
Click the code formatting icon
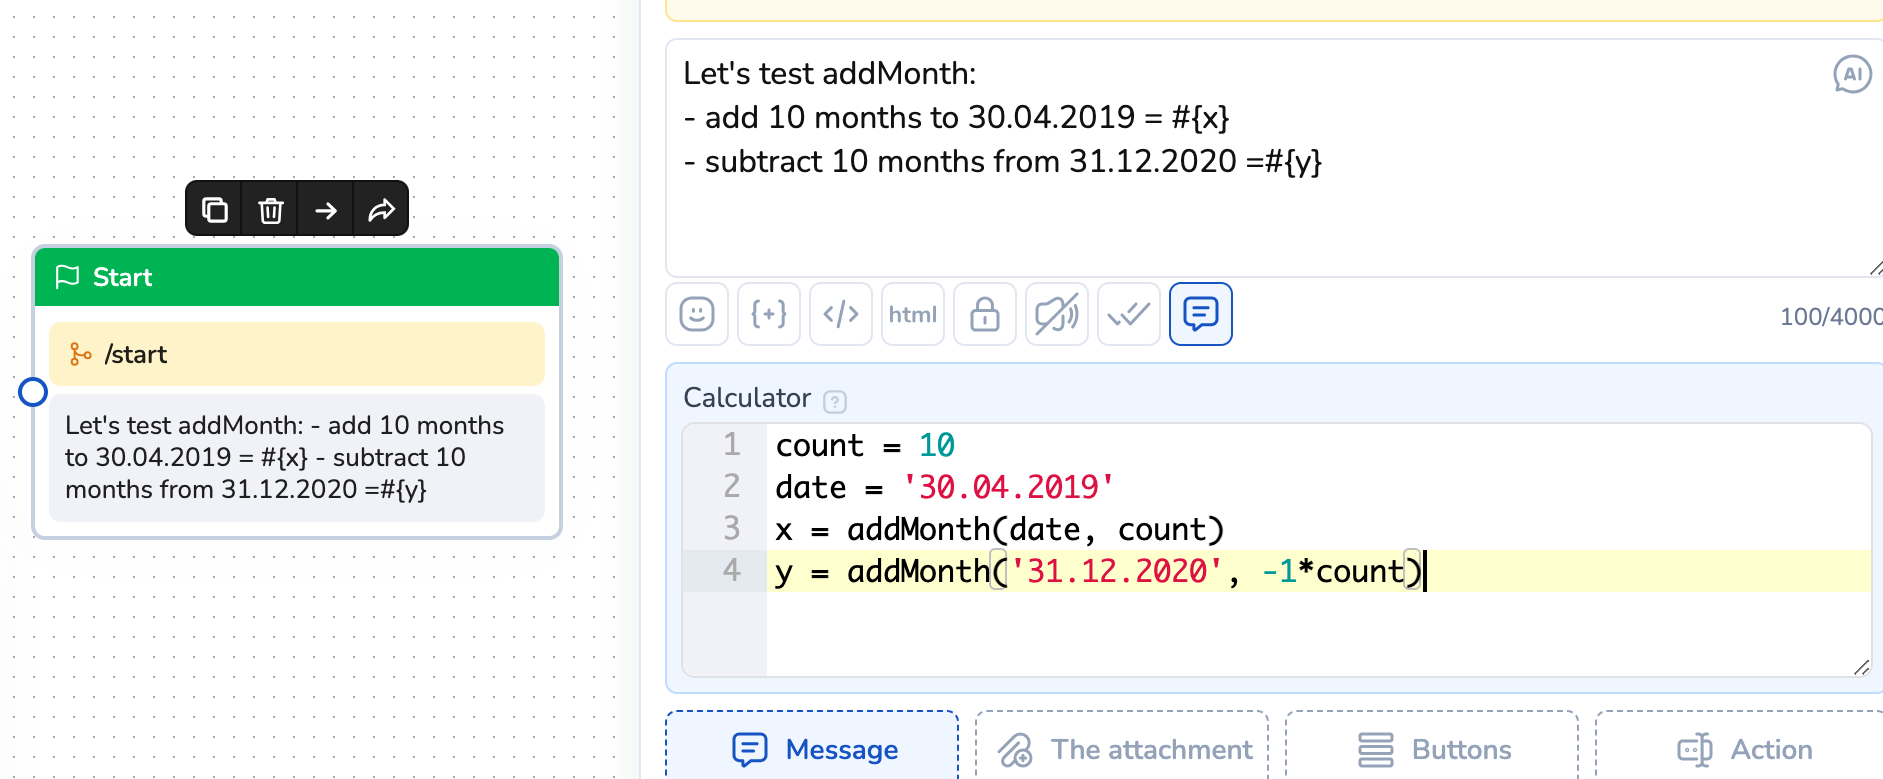coord(841,314)
